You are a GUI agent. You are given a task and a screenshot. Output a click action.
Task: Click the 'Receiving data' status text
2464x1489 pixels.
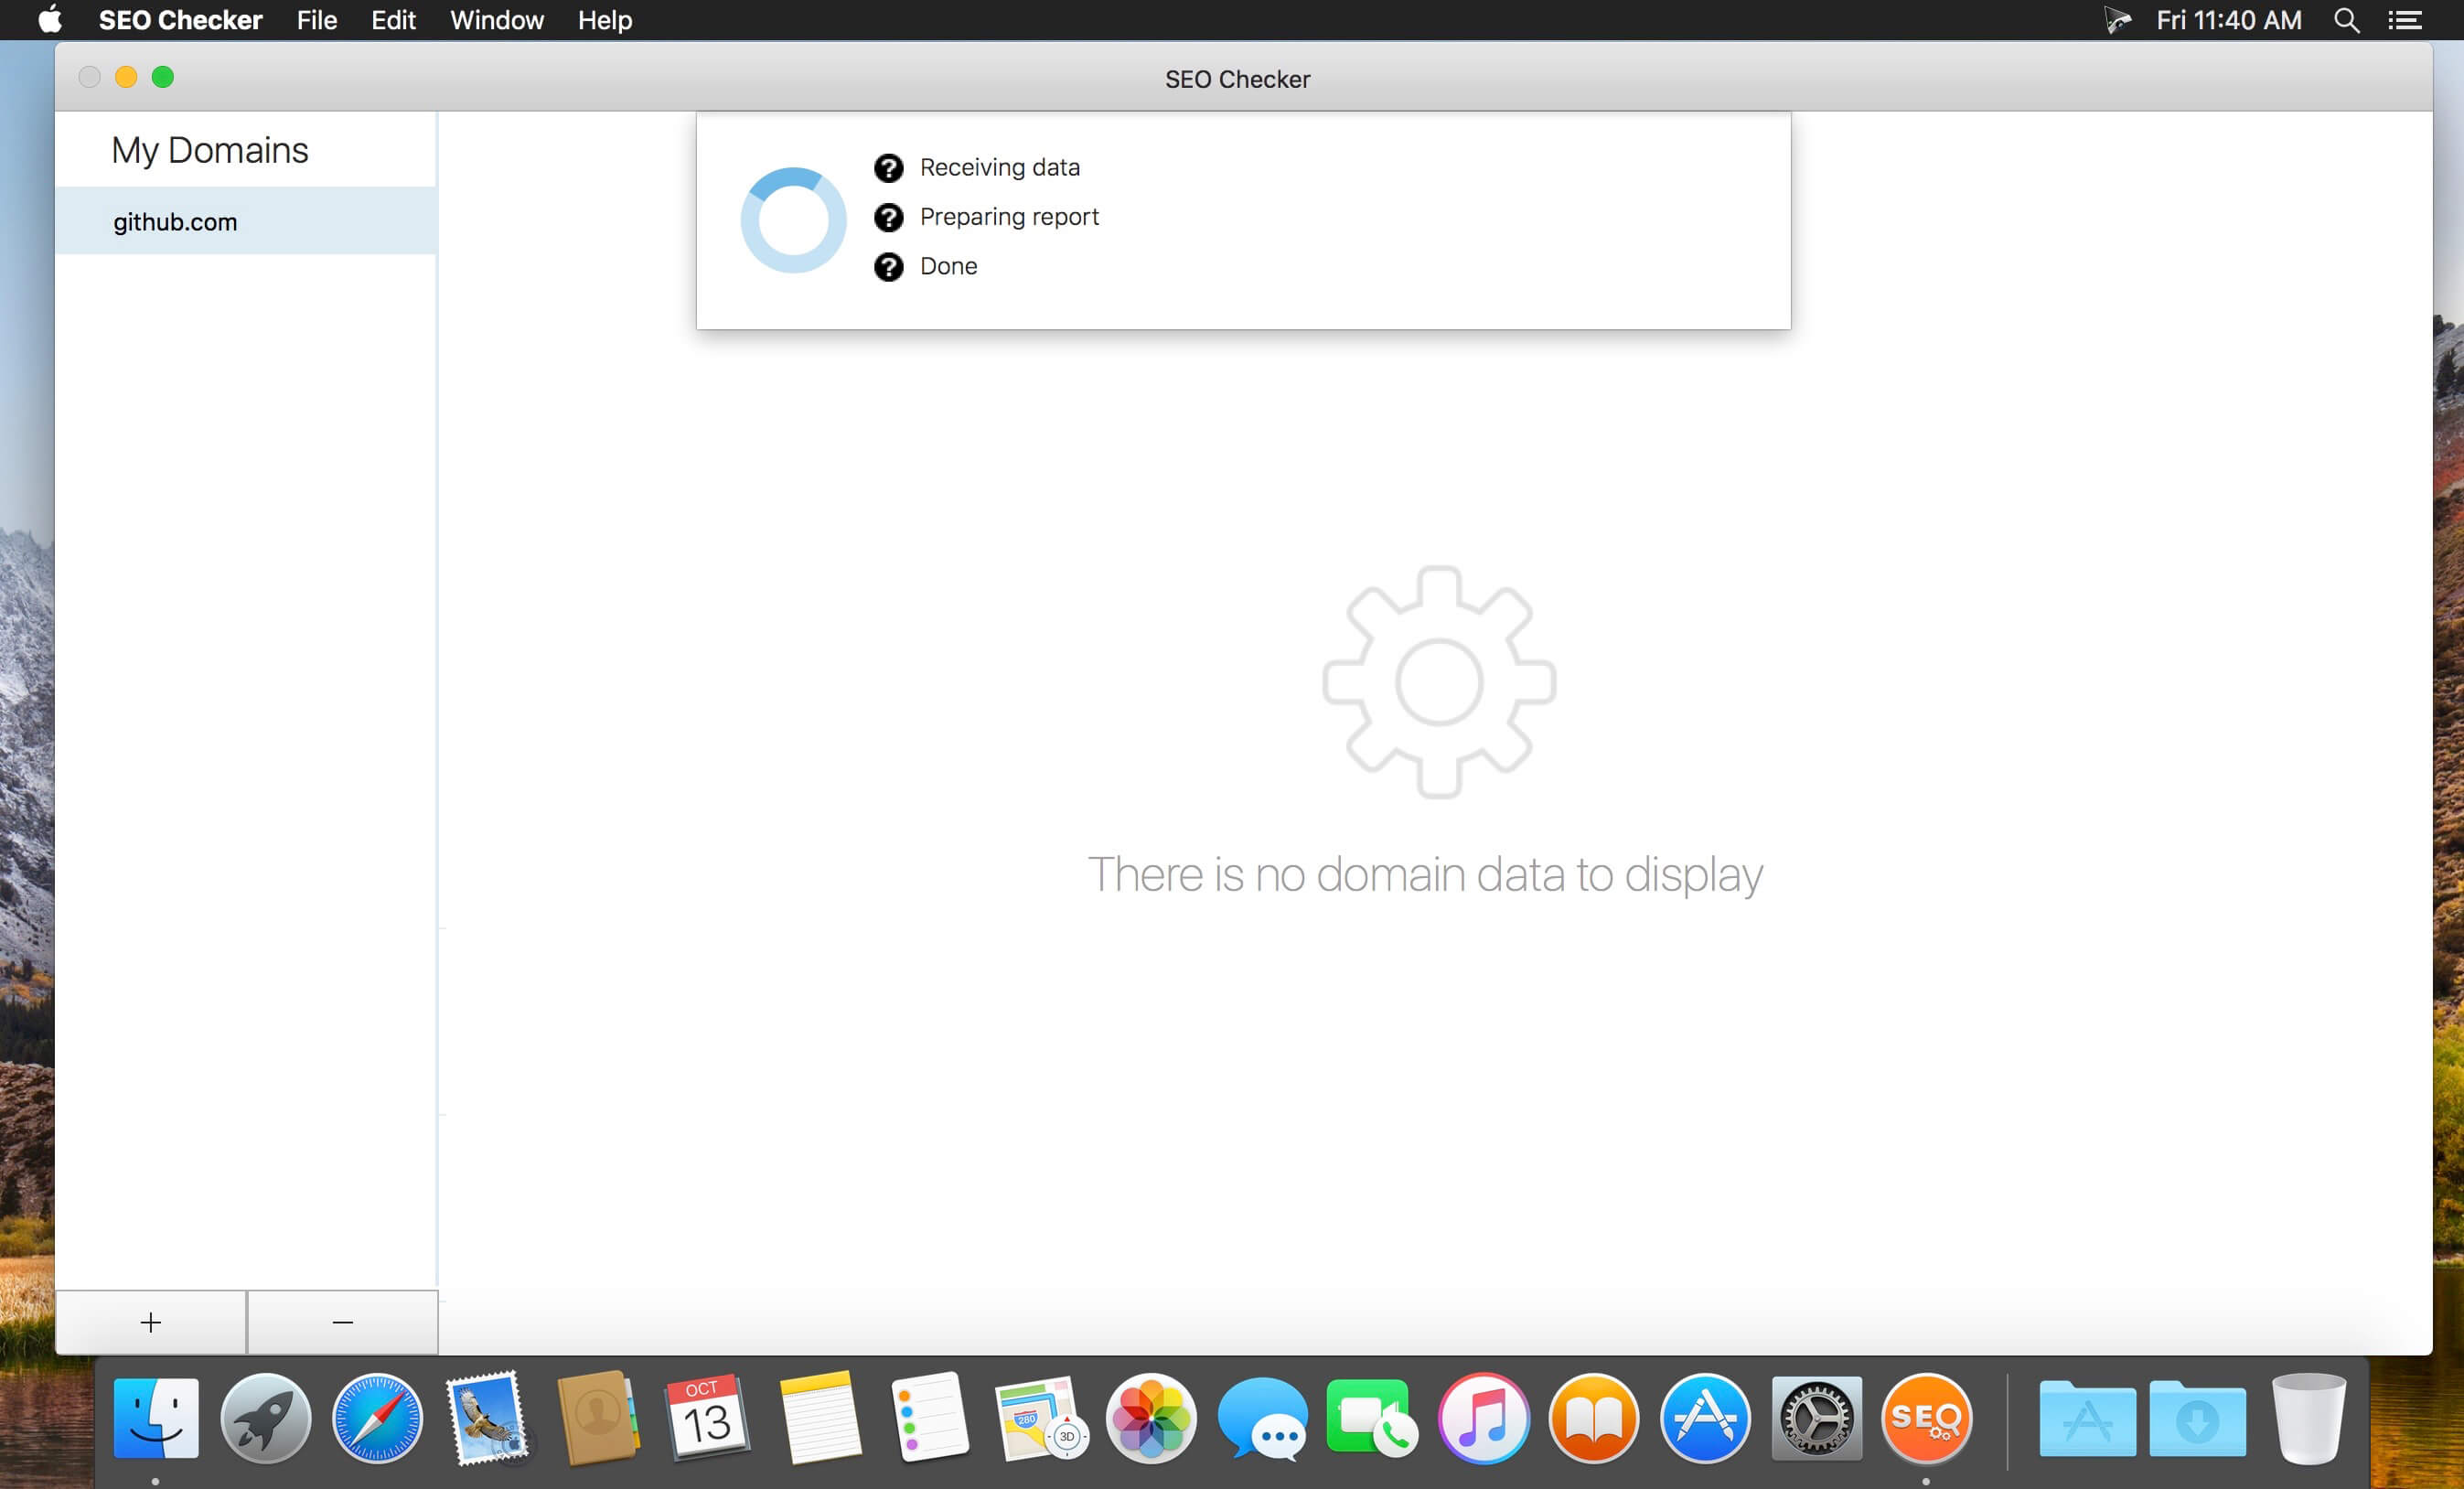pos(1000,167)
